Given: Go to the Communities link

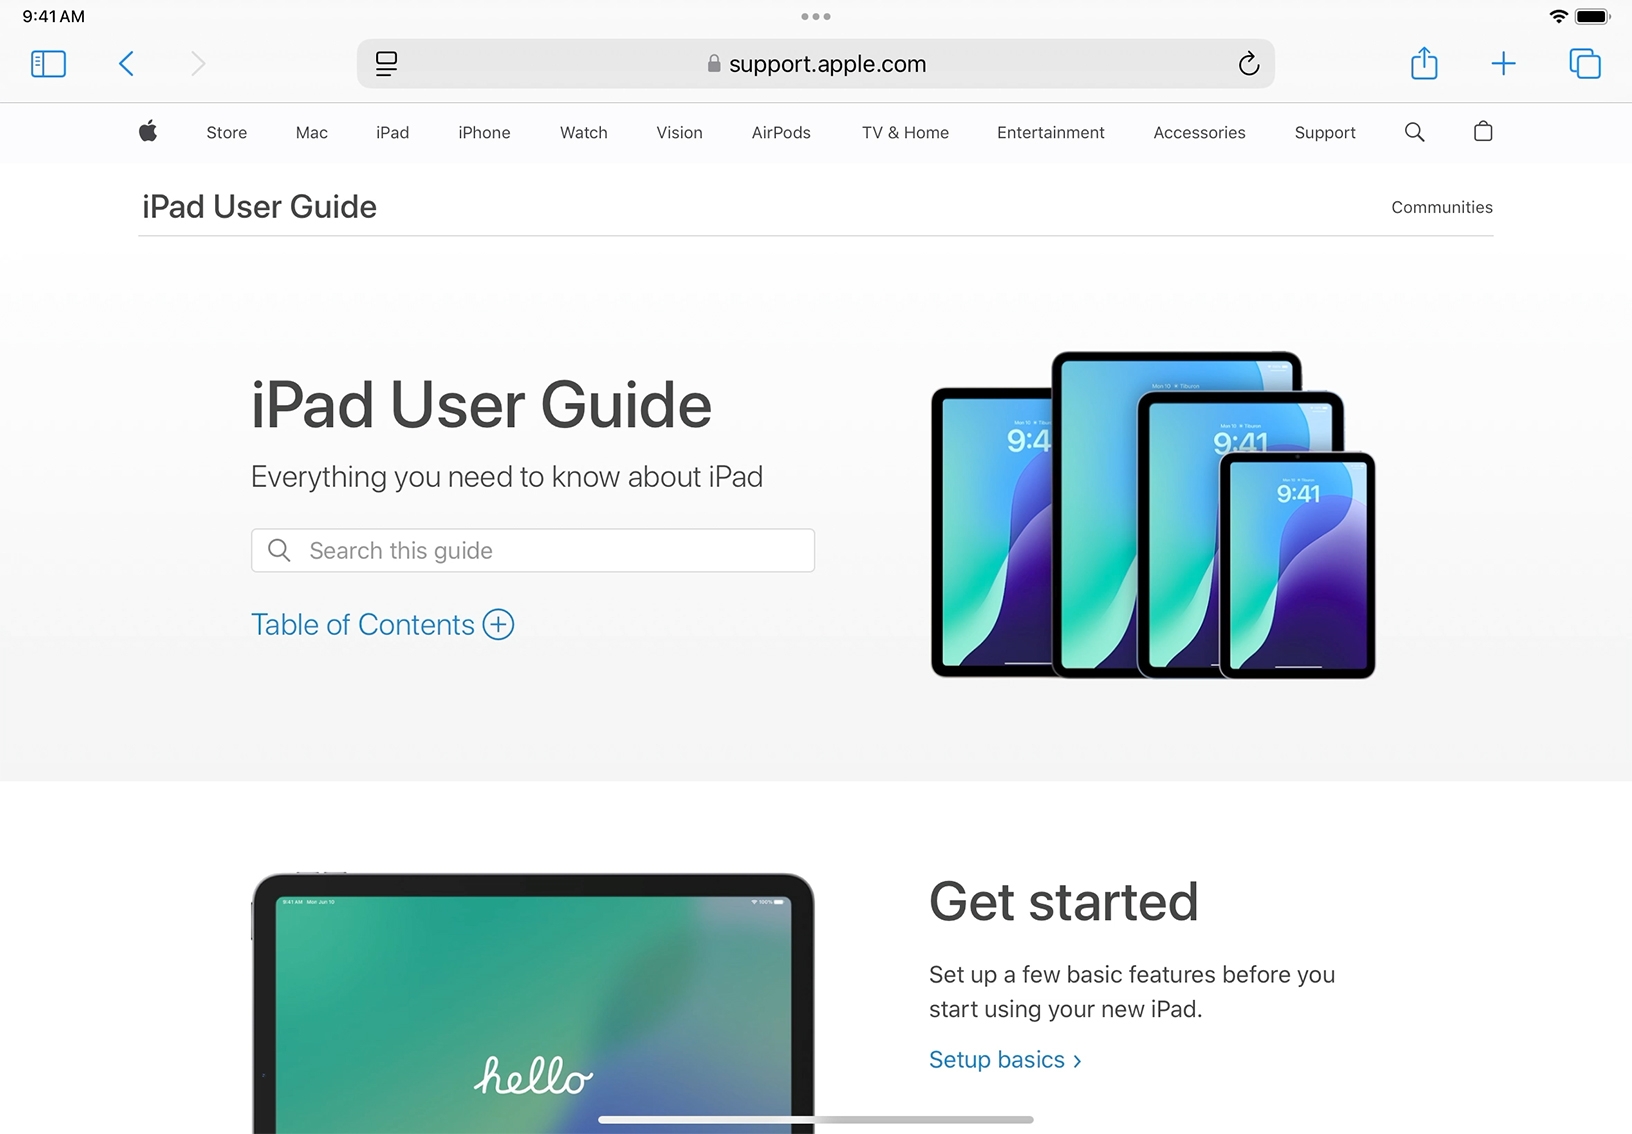Looking at the screenshot, I should tap(1441, 207).
